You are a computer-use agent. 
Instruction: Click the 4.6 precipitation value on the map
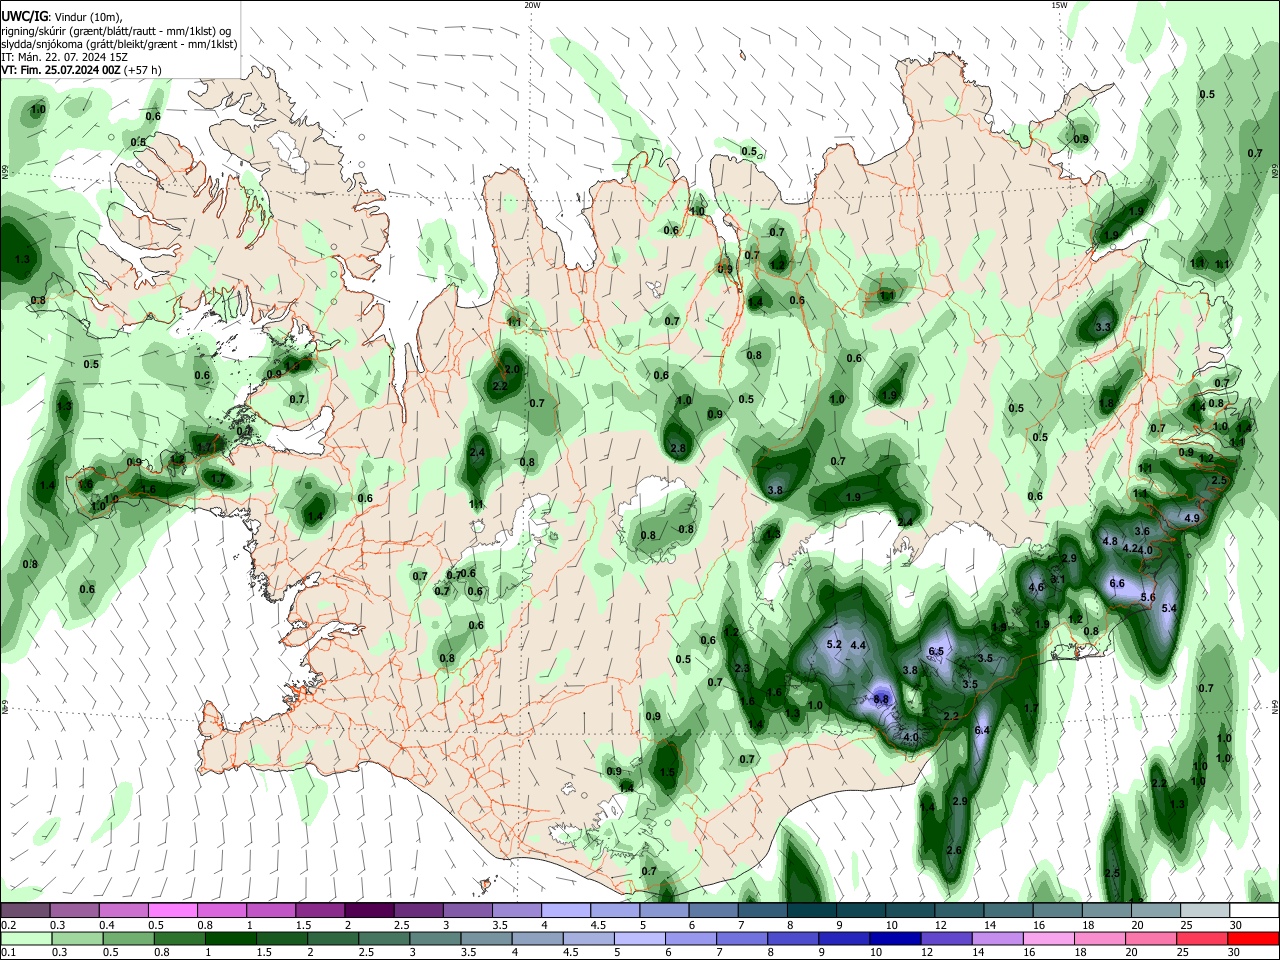(x=1036, y=588)
